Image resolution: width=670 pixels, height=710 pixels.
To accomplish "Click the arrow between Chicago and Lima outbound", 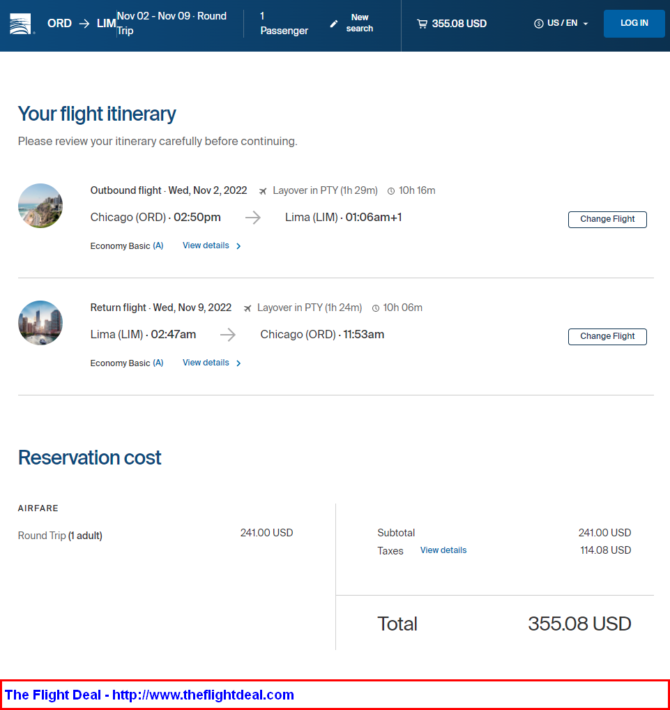I will (253, 217).
